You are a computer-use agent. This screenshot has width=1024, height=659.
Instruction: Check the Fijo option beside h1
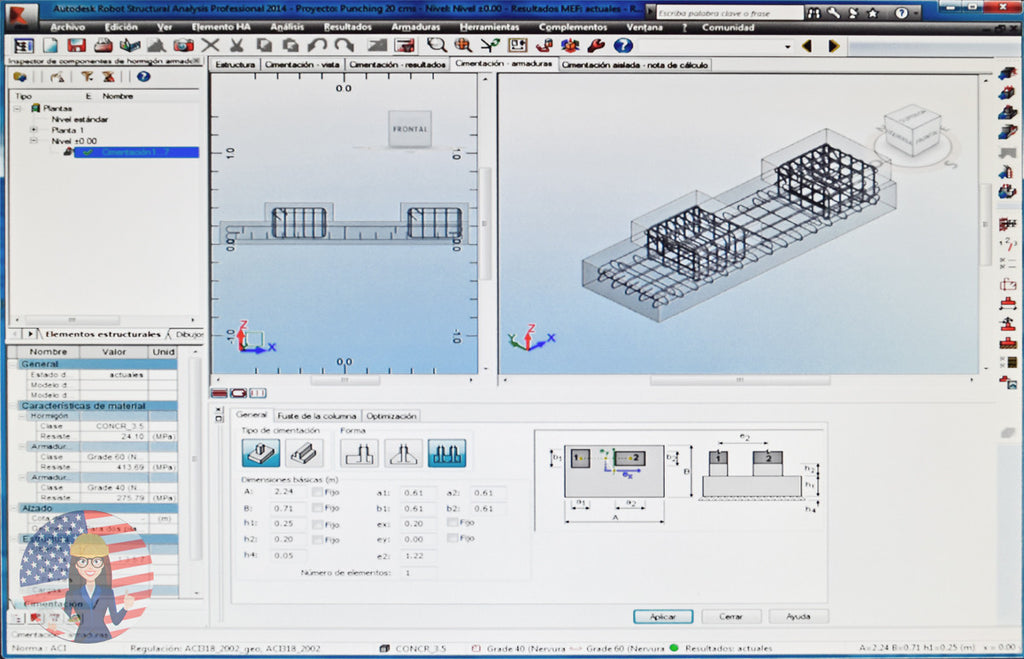click(318, 524)
